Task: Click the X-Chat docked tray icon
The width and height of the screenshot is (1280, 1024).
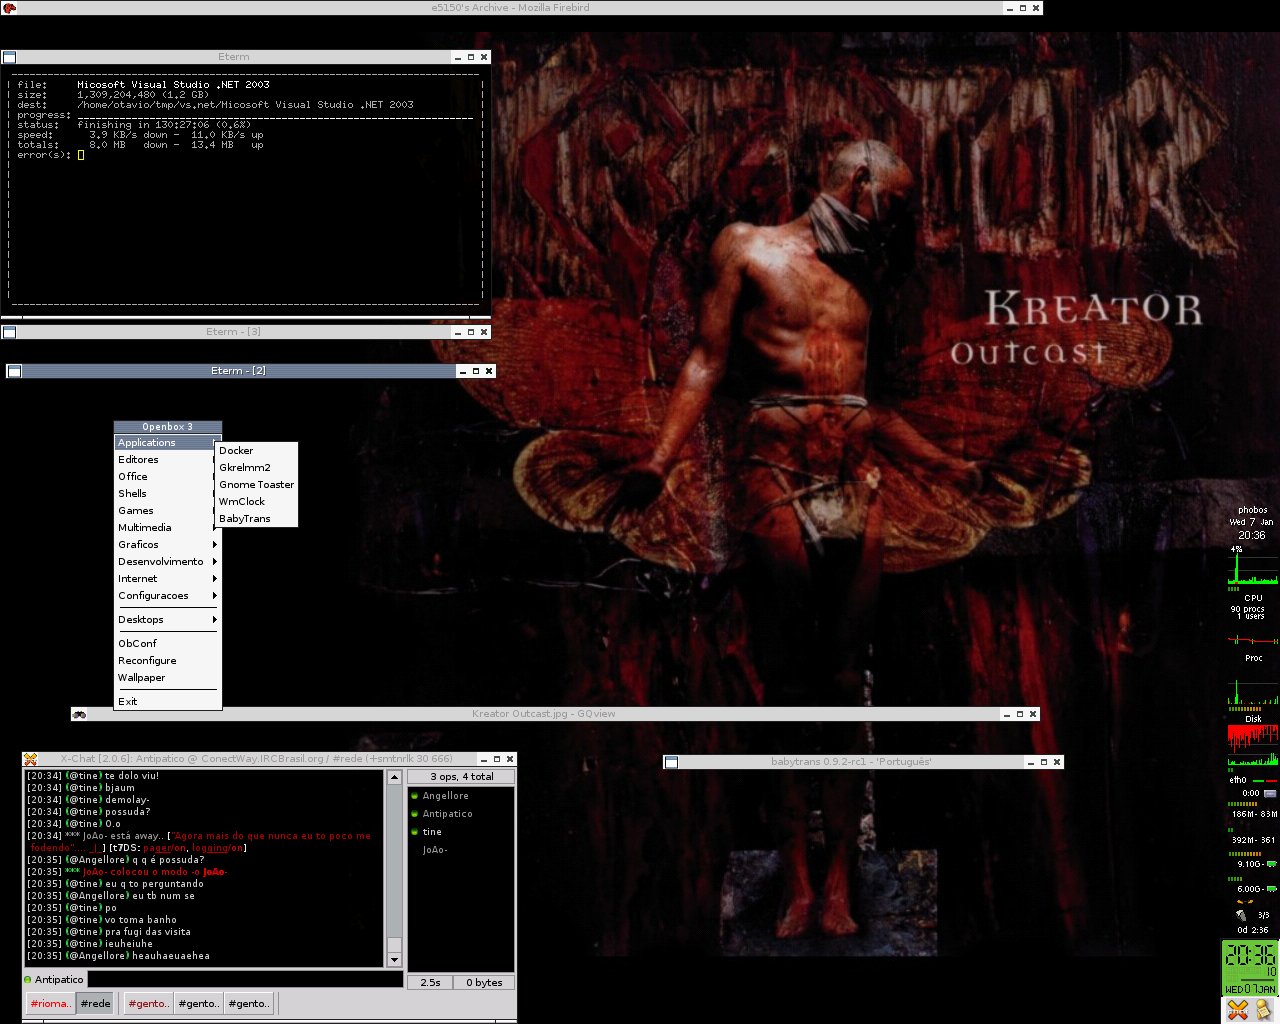Action: [1238, 1010]
